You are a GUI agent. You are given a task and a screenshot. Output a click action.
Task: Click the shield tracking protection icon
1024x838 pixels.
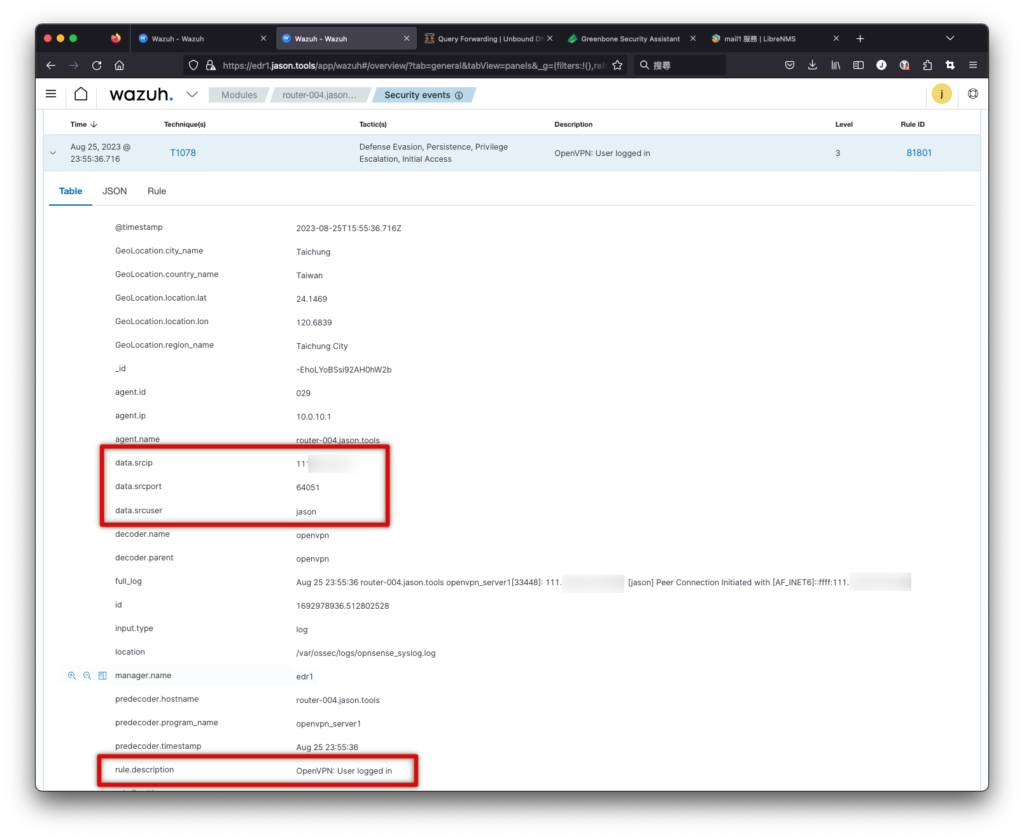(193, 65)
